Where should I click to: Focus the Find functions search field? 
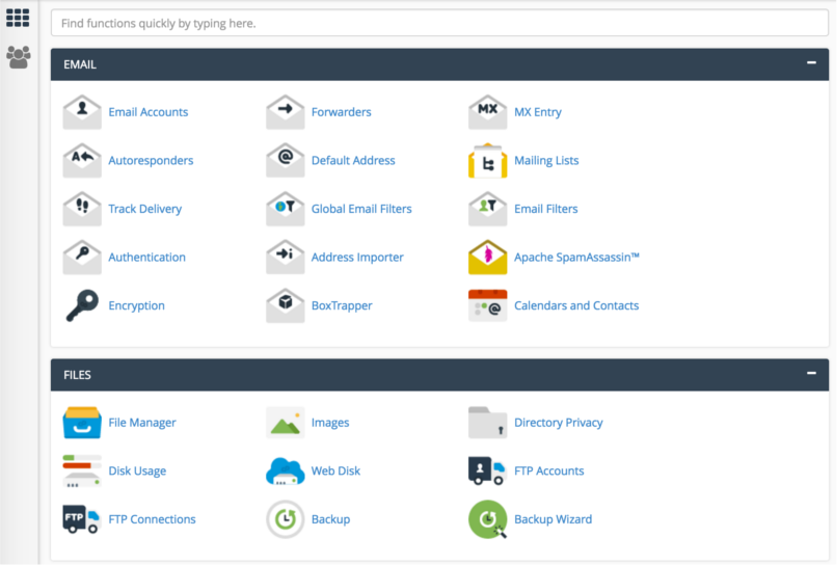coord(439,23)
